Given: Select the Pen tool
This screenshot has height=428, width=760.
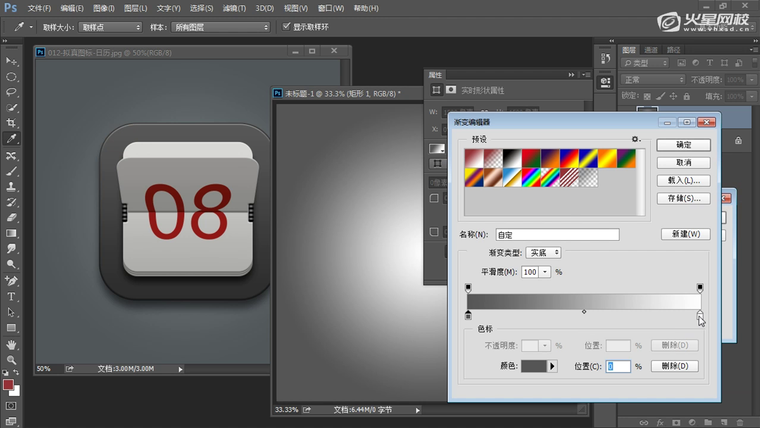Looking at the screenshot, I should click(x=12, y=281).
